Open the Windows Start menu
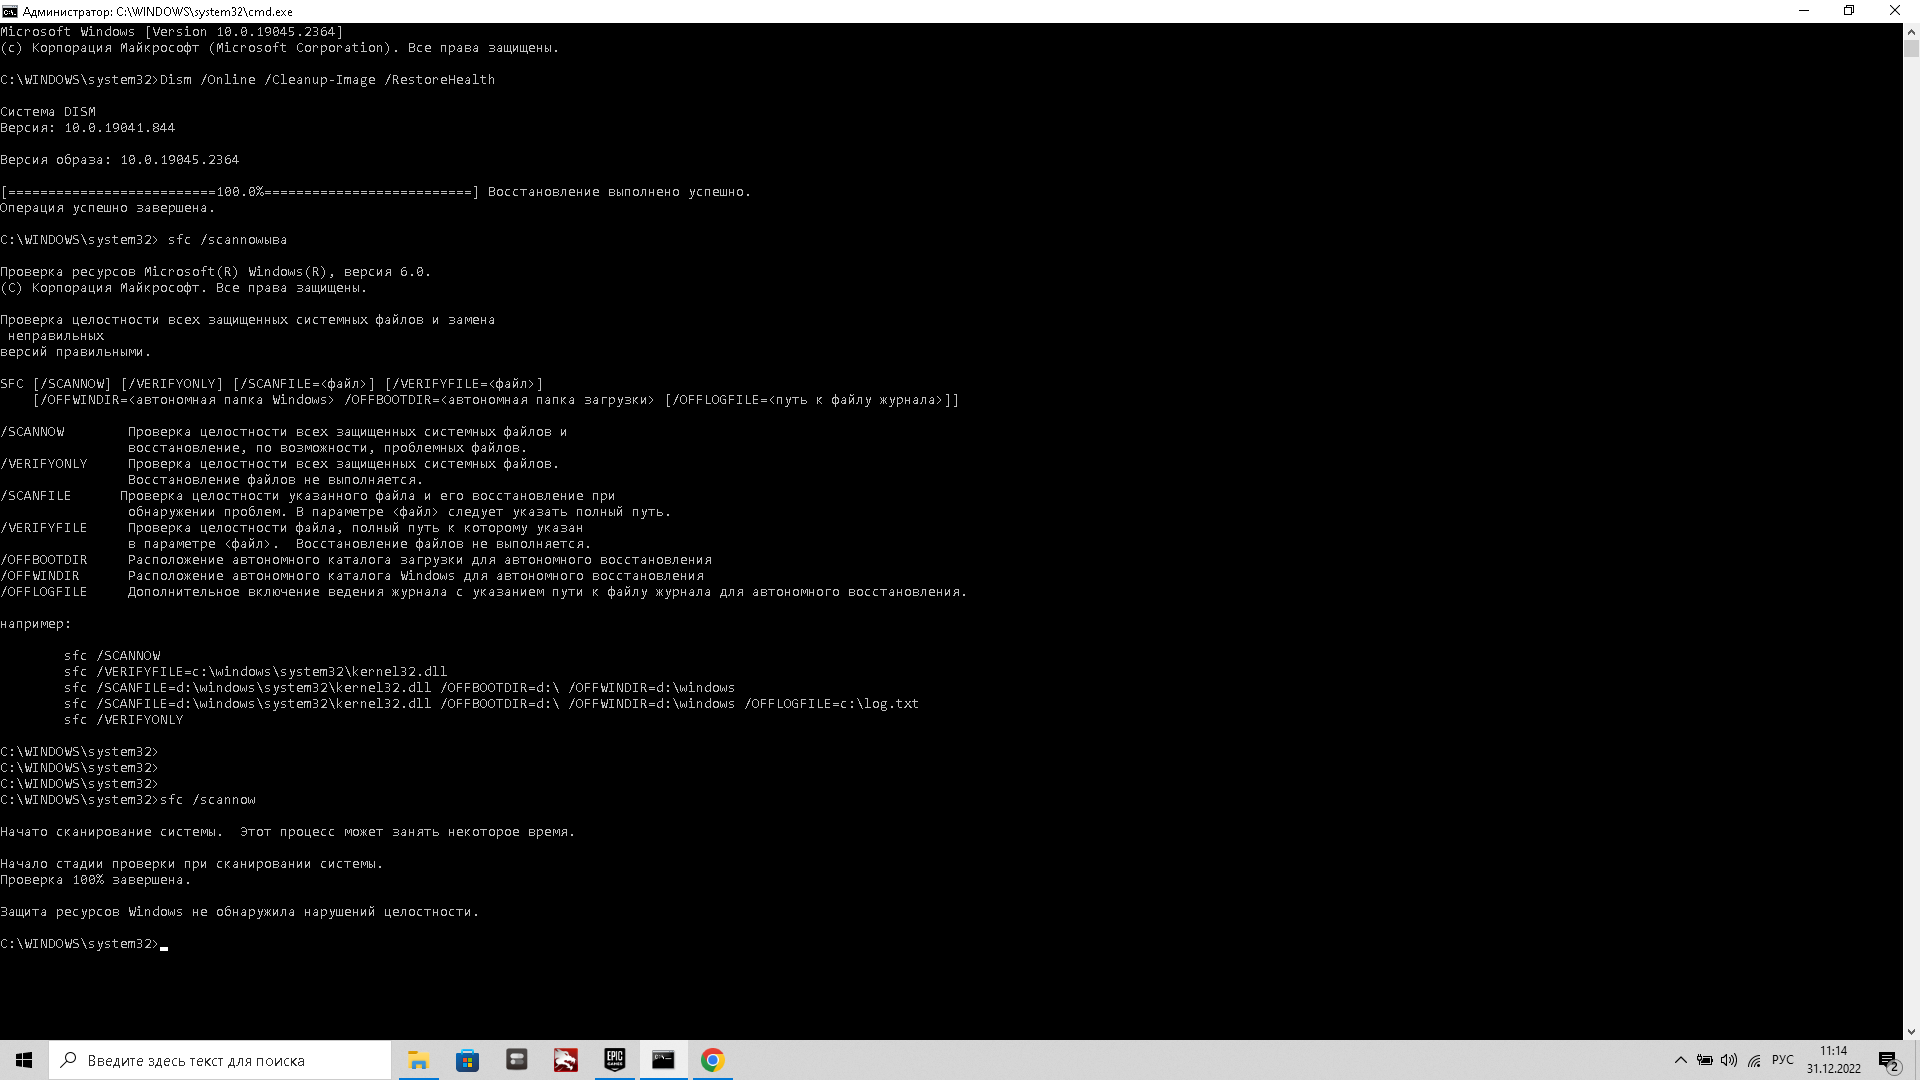 point(24,1060)
